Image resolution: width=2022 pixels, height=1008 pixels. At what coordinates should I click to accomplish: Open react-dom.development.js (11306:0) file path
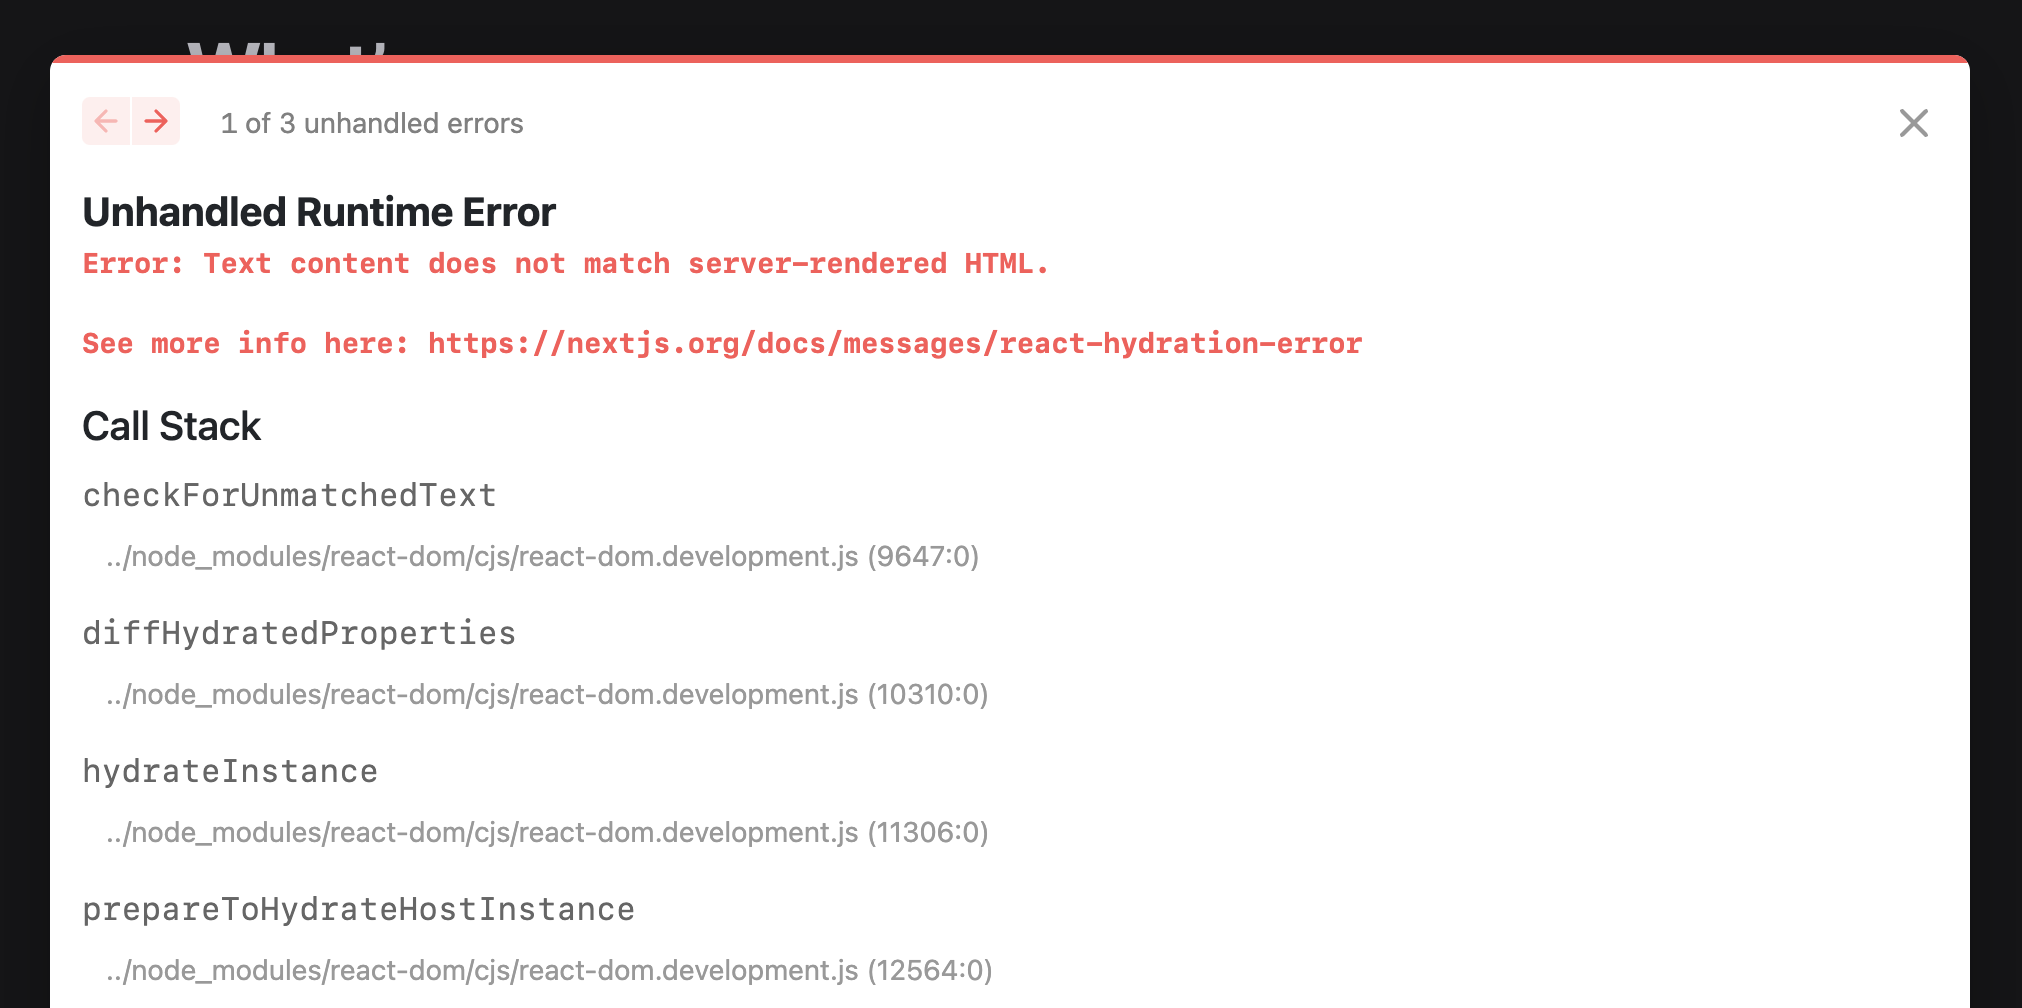coord(547,832)
